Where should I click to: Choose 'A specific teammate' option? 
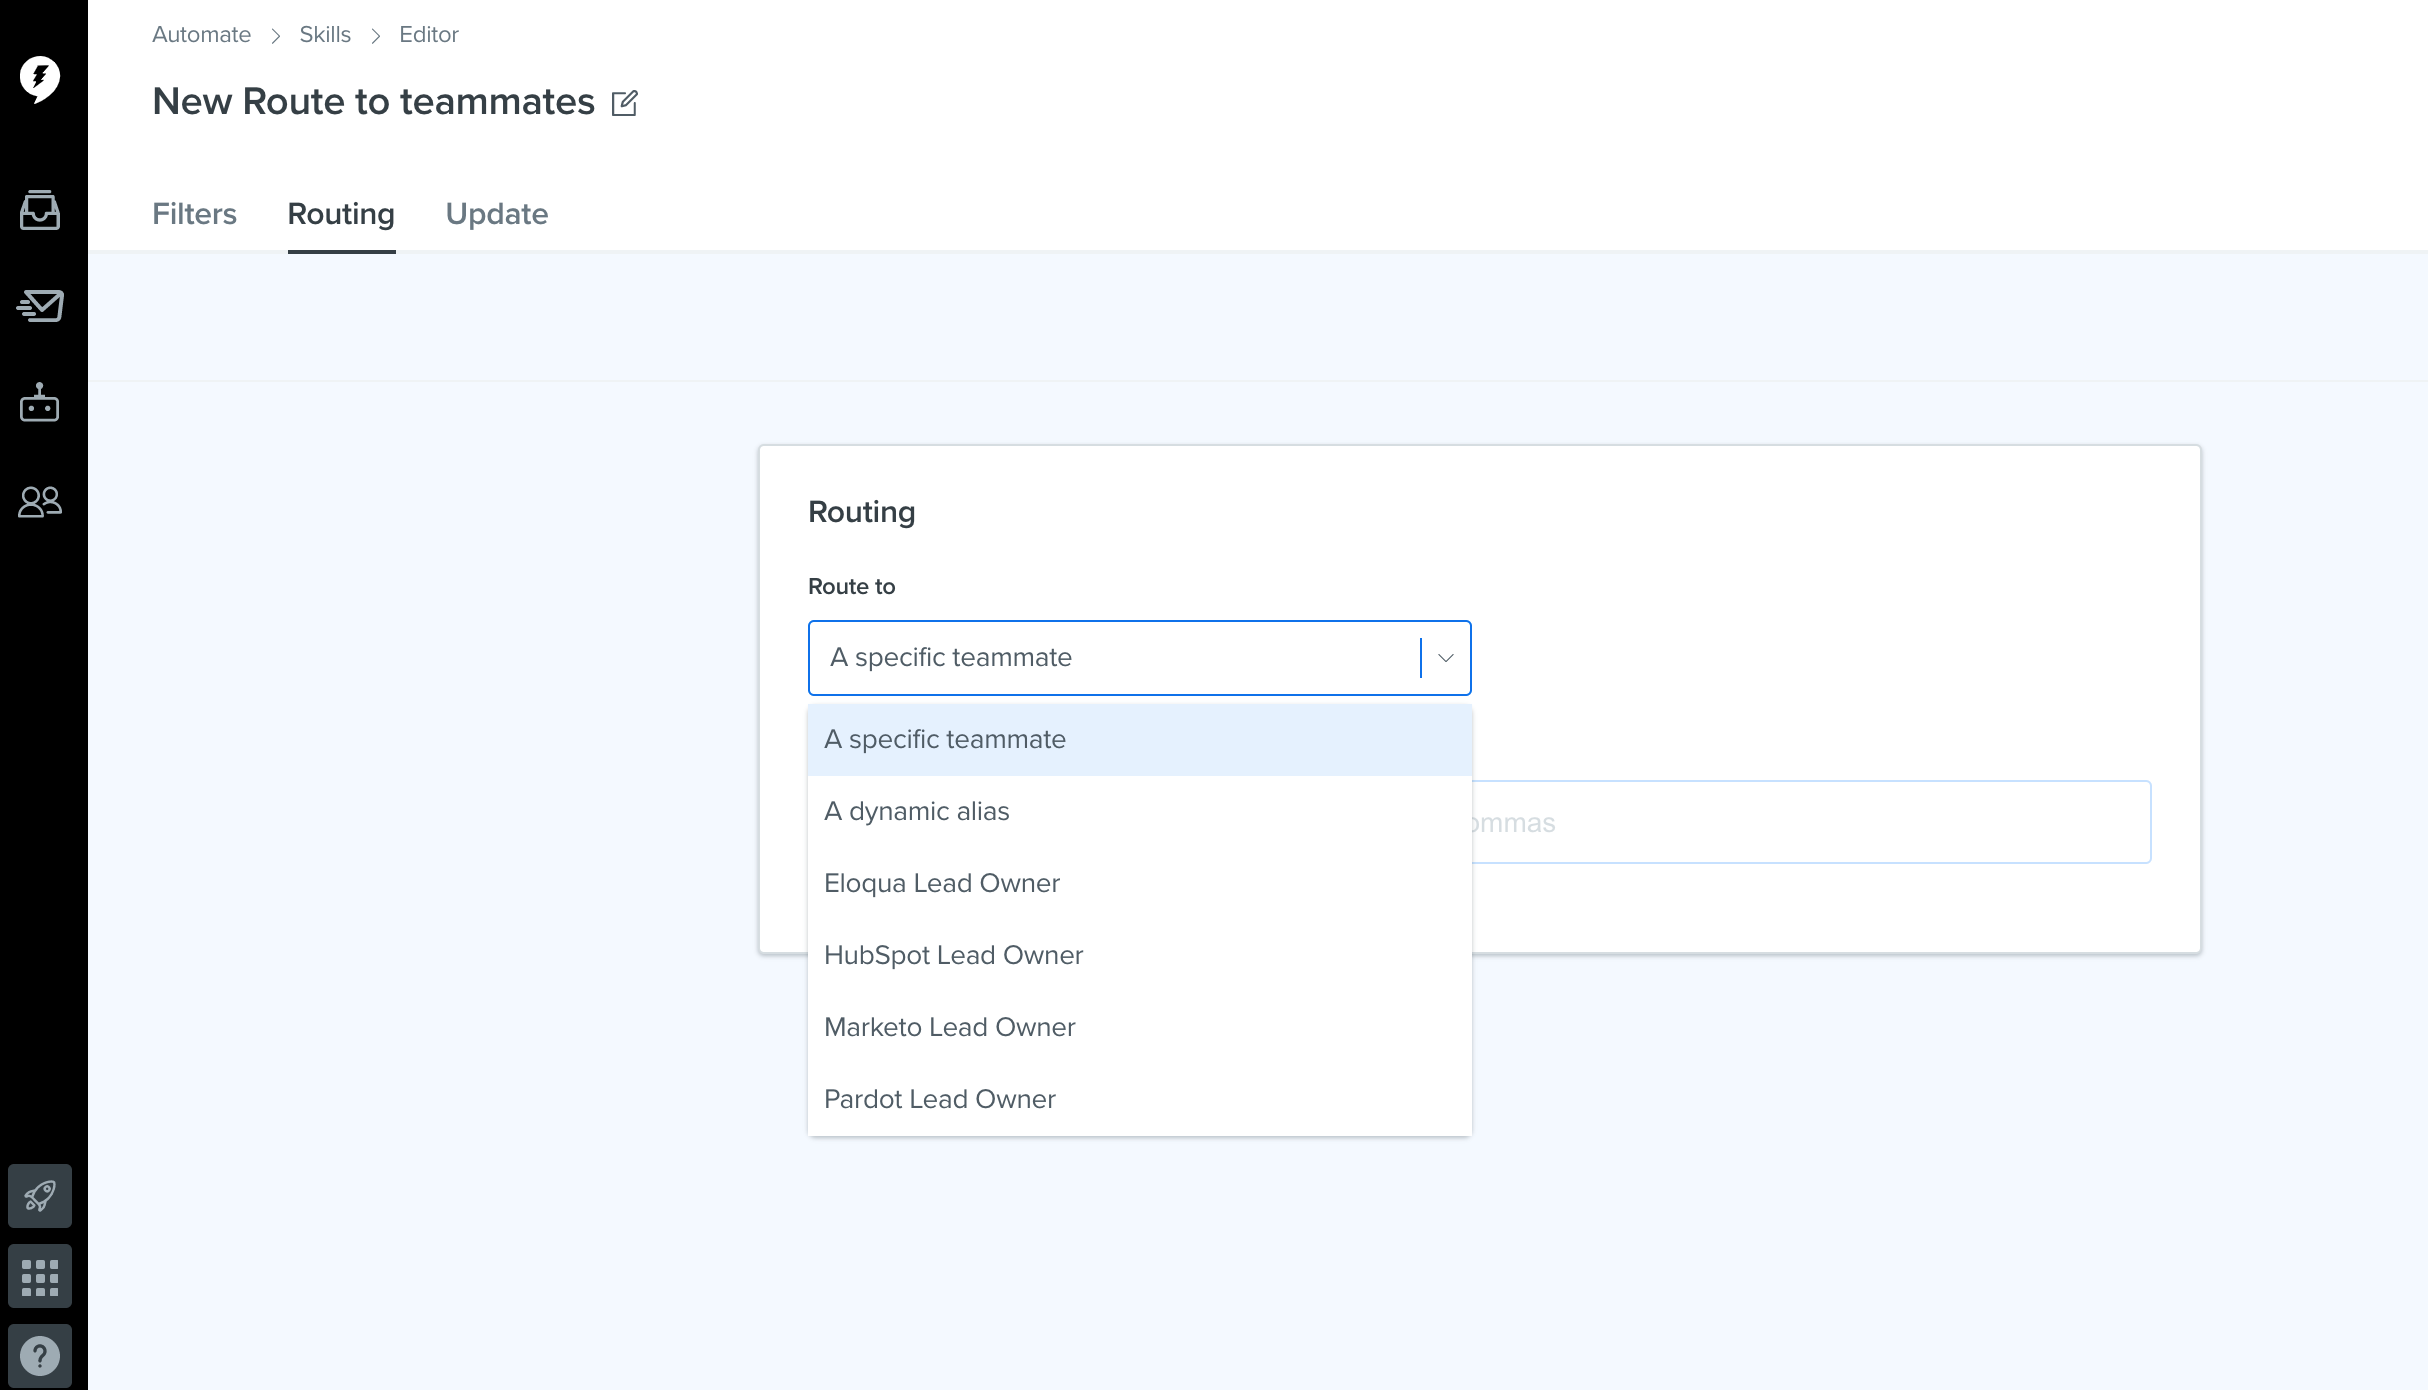[1139, 740]
